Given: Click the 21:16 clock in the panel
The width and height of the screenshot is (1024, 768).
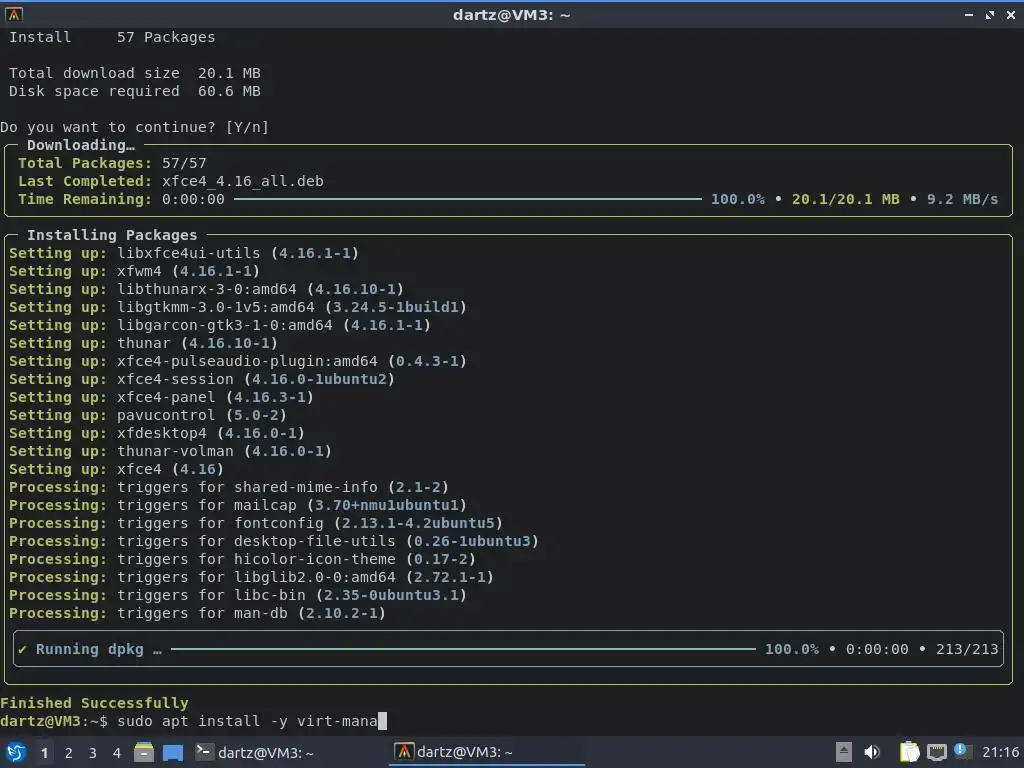Looking at the screenshot, I should [1000, 752].
